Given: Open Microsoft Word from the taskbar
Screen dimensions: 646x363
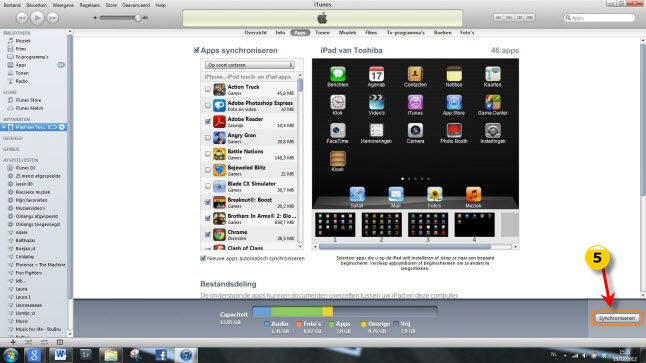Looking at the screenshot, I should pos(60,355).
